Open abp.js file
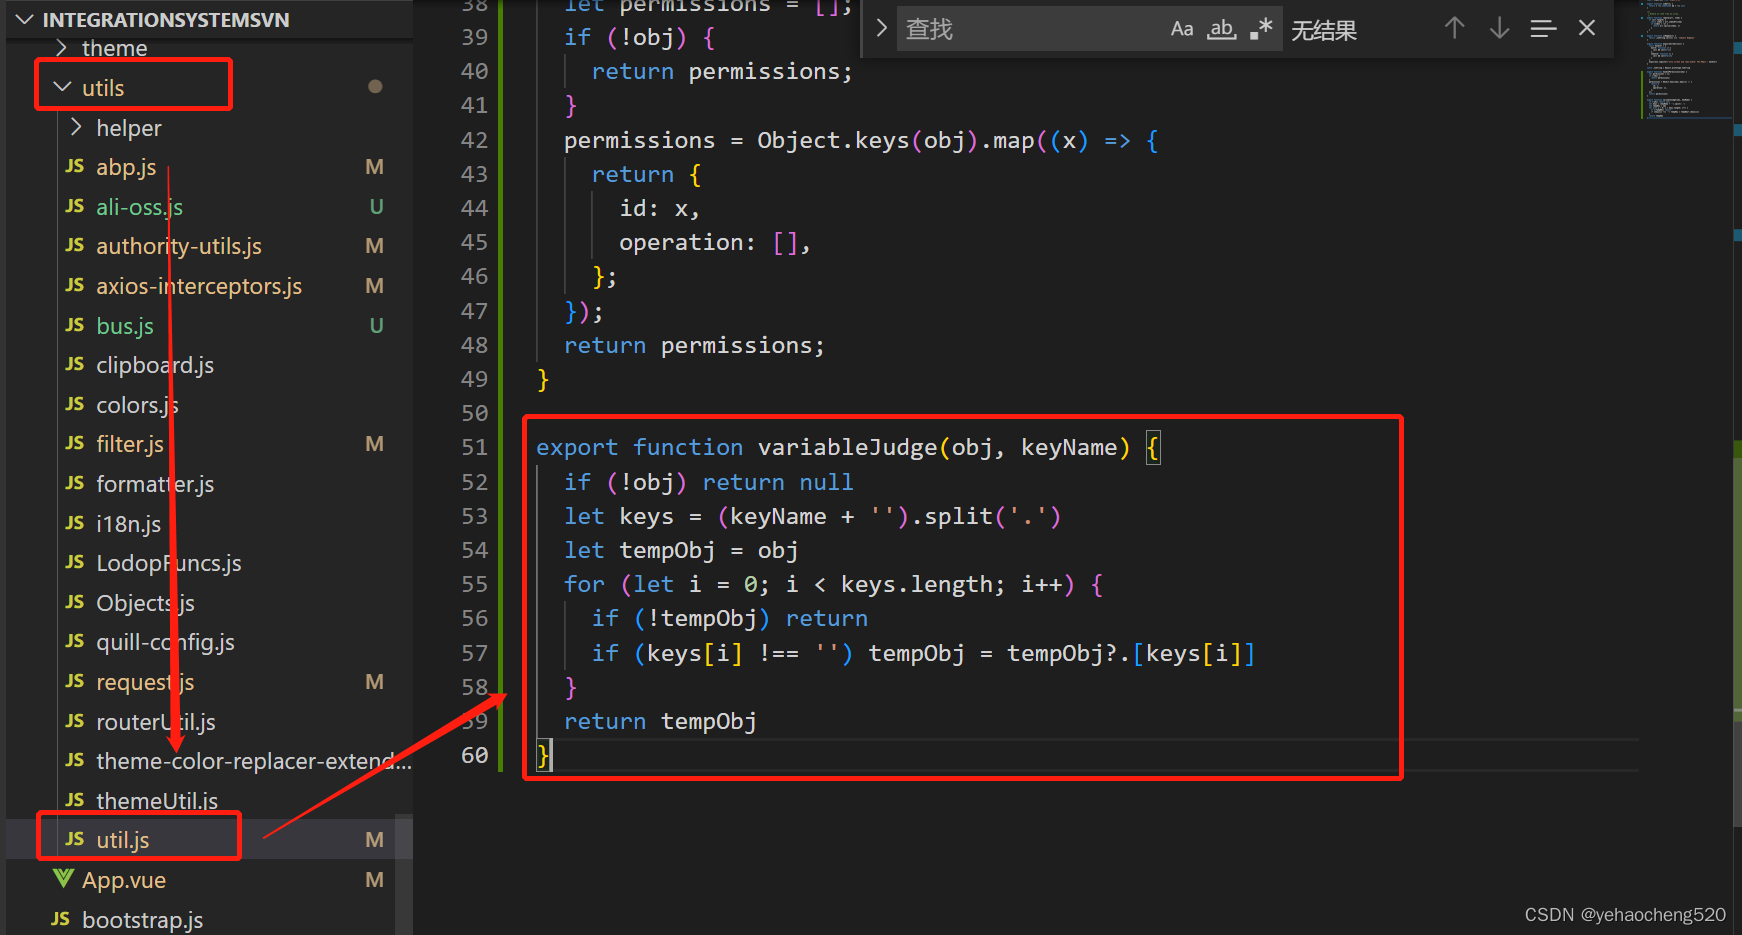The image size is (1742, 935). point(126,167)
